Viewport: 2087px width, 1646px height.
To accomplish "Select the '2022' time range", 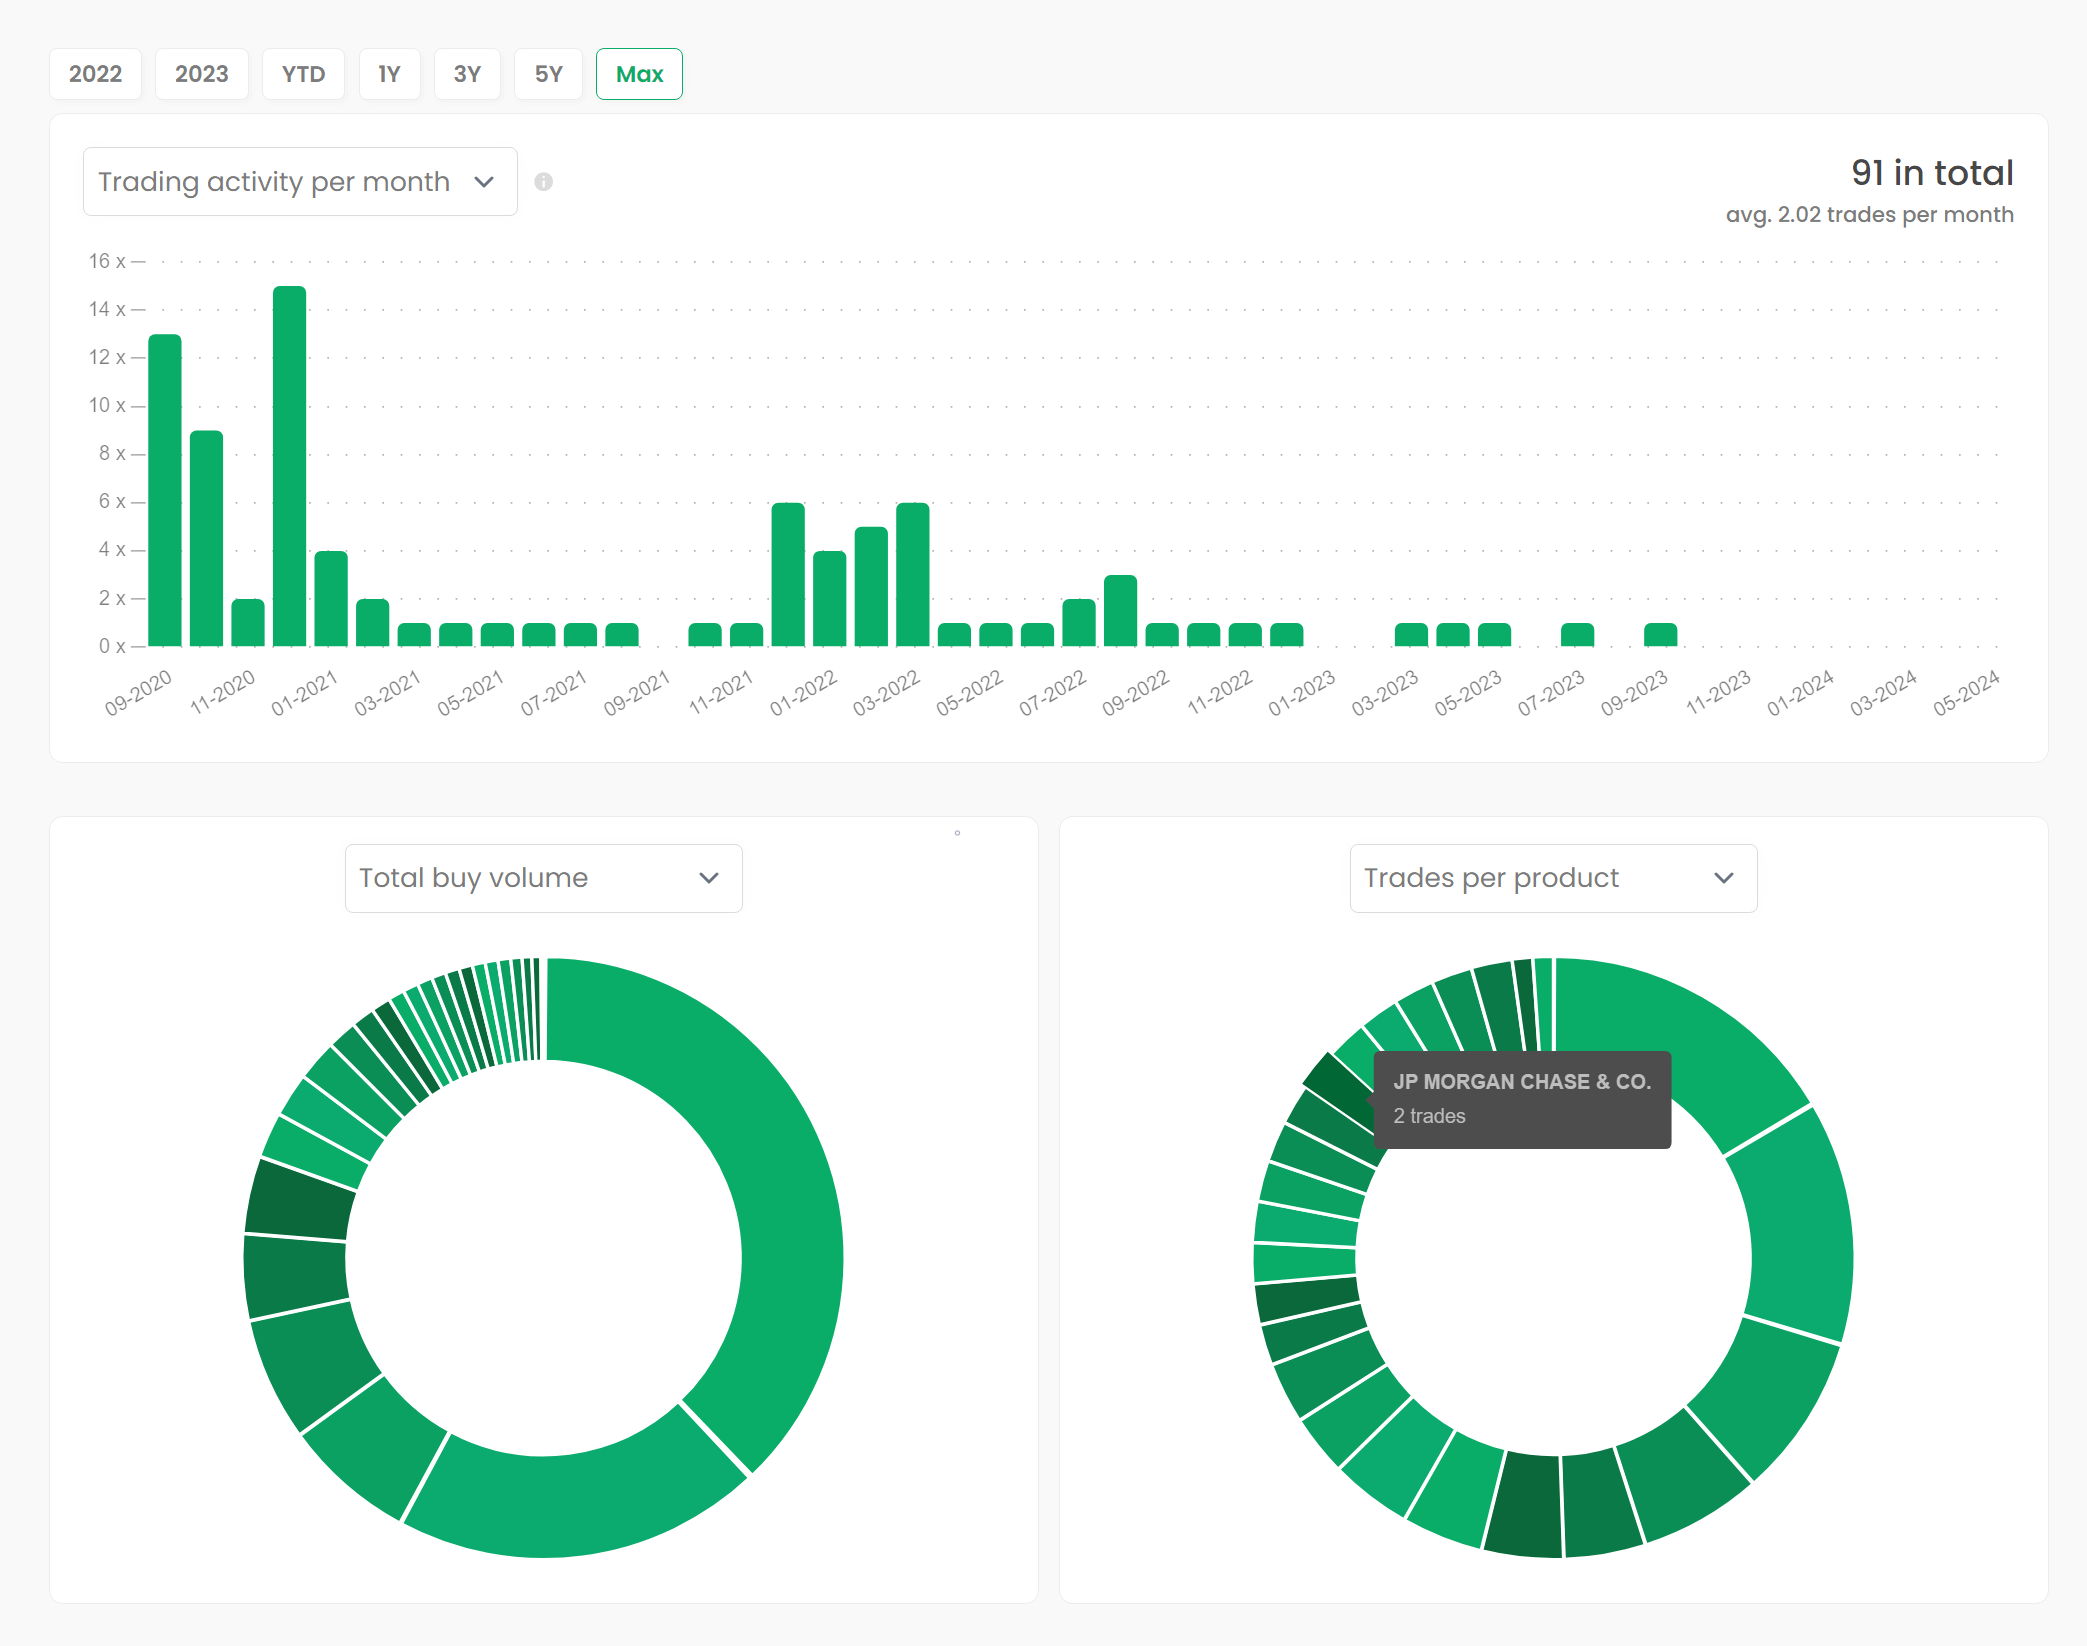I will click(96, 73).
